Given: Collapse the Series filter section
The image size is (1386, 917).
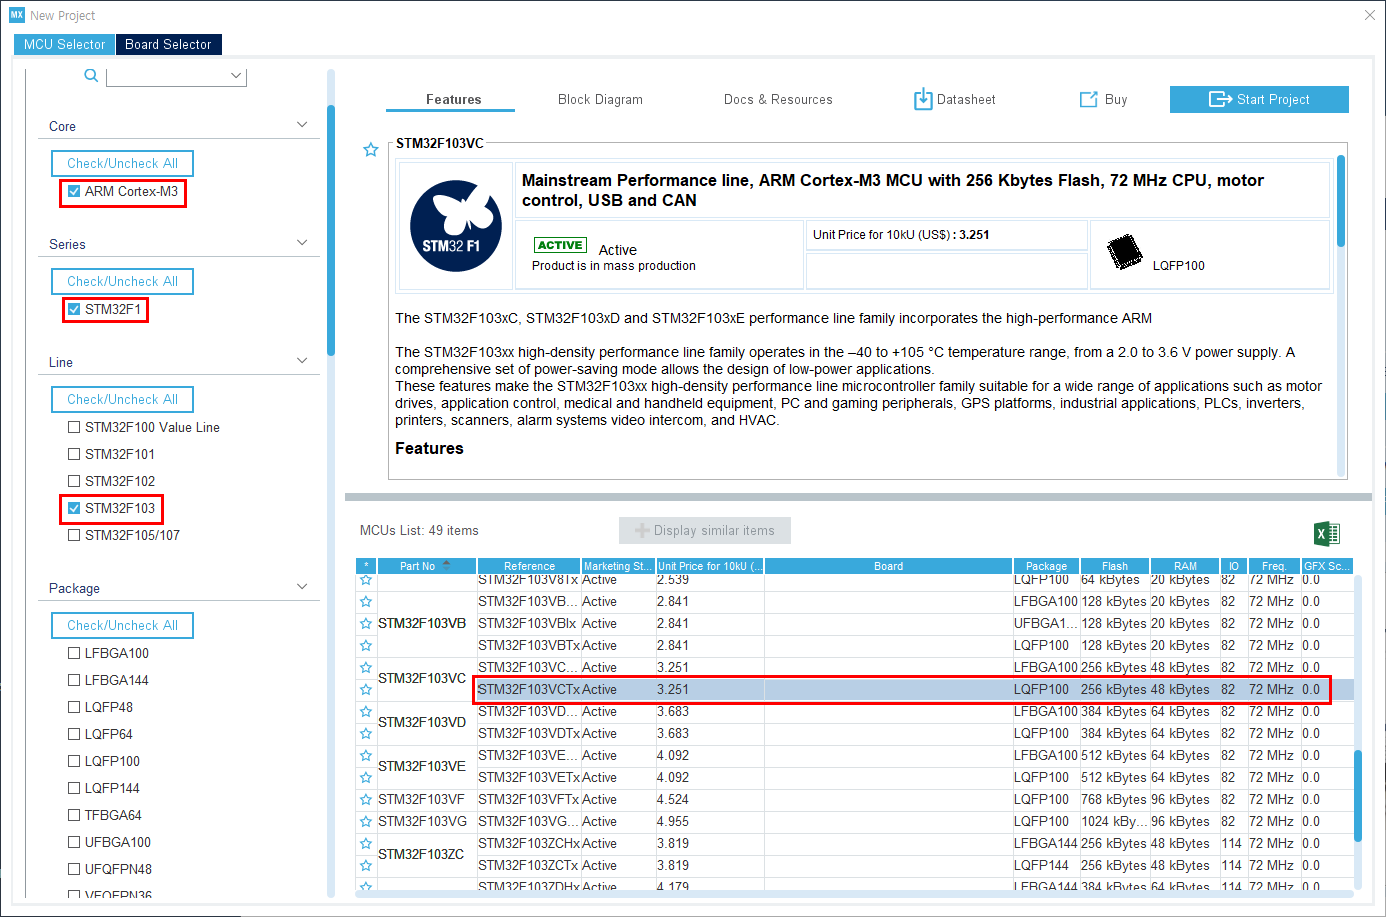Looking at the screenshot, I should click(x=302, y=243).
